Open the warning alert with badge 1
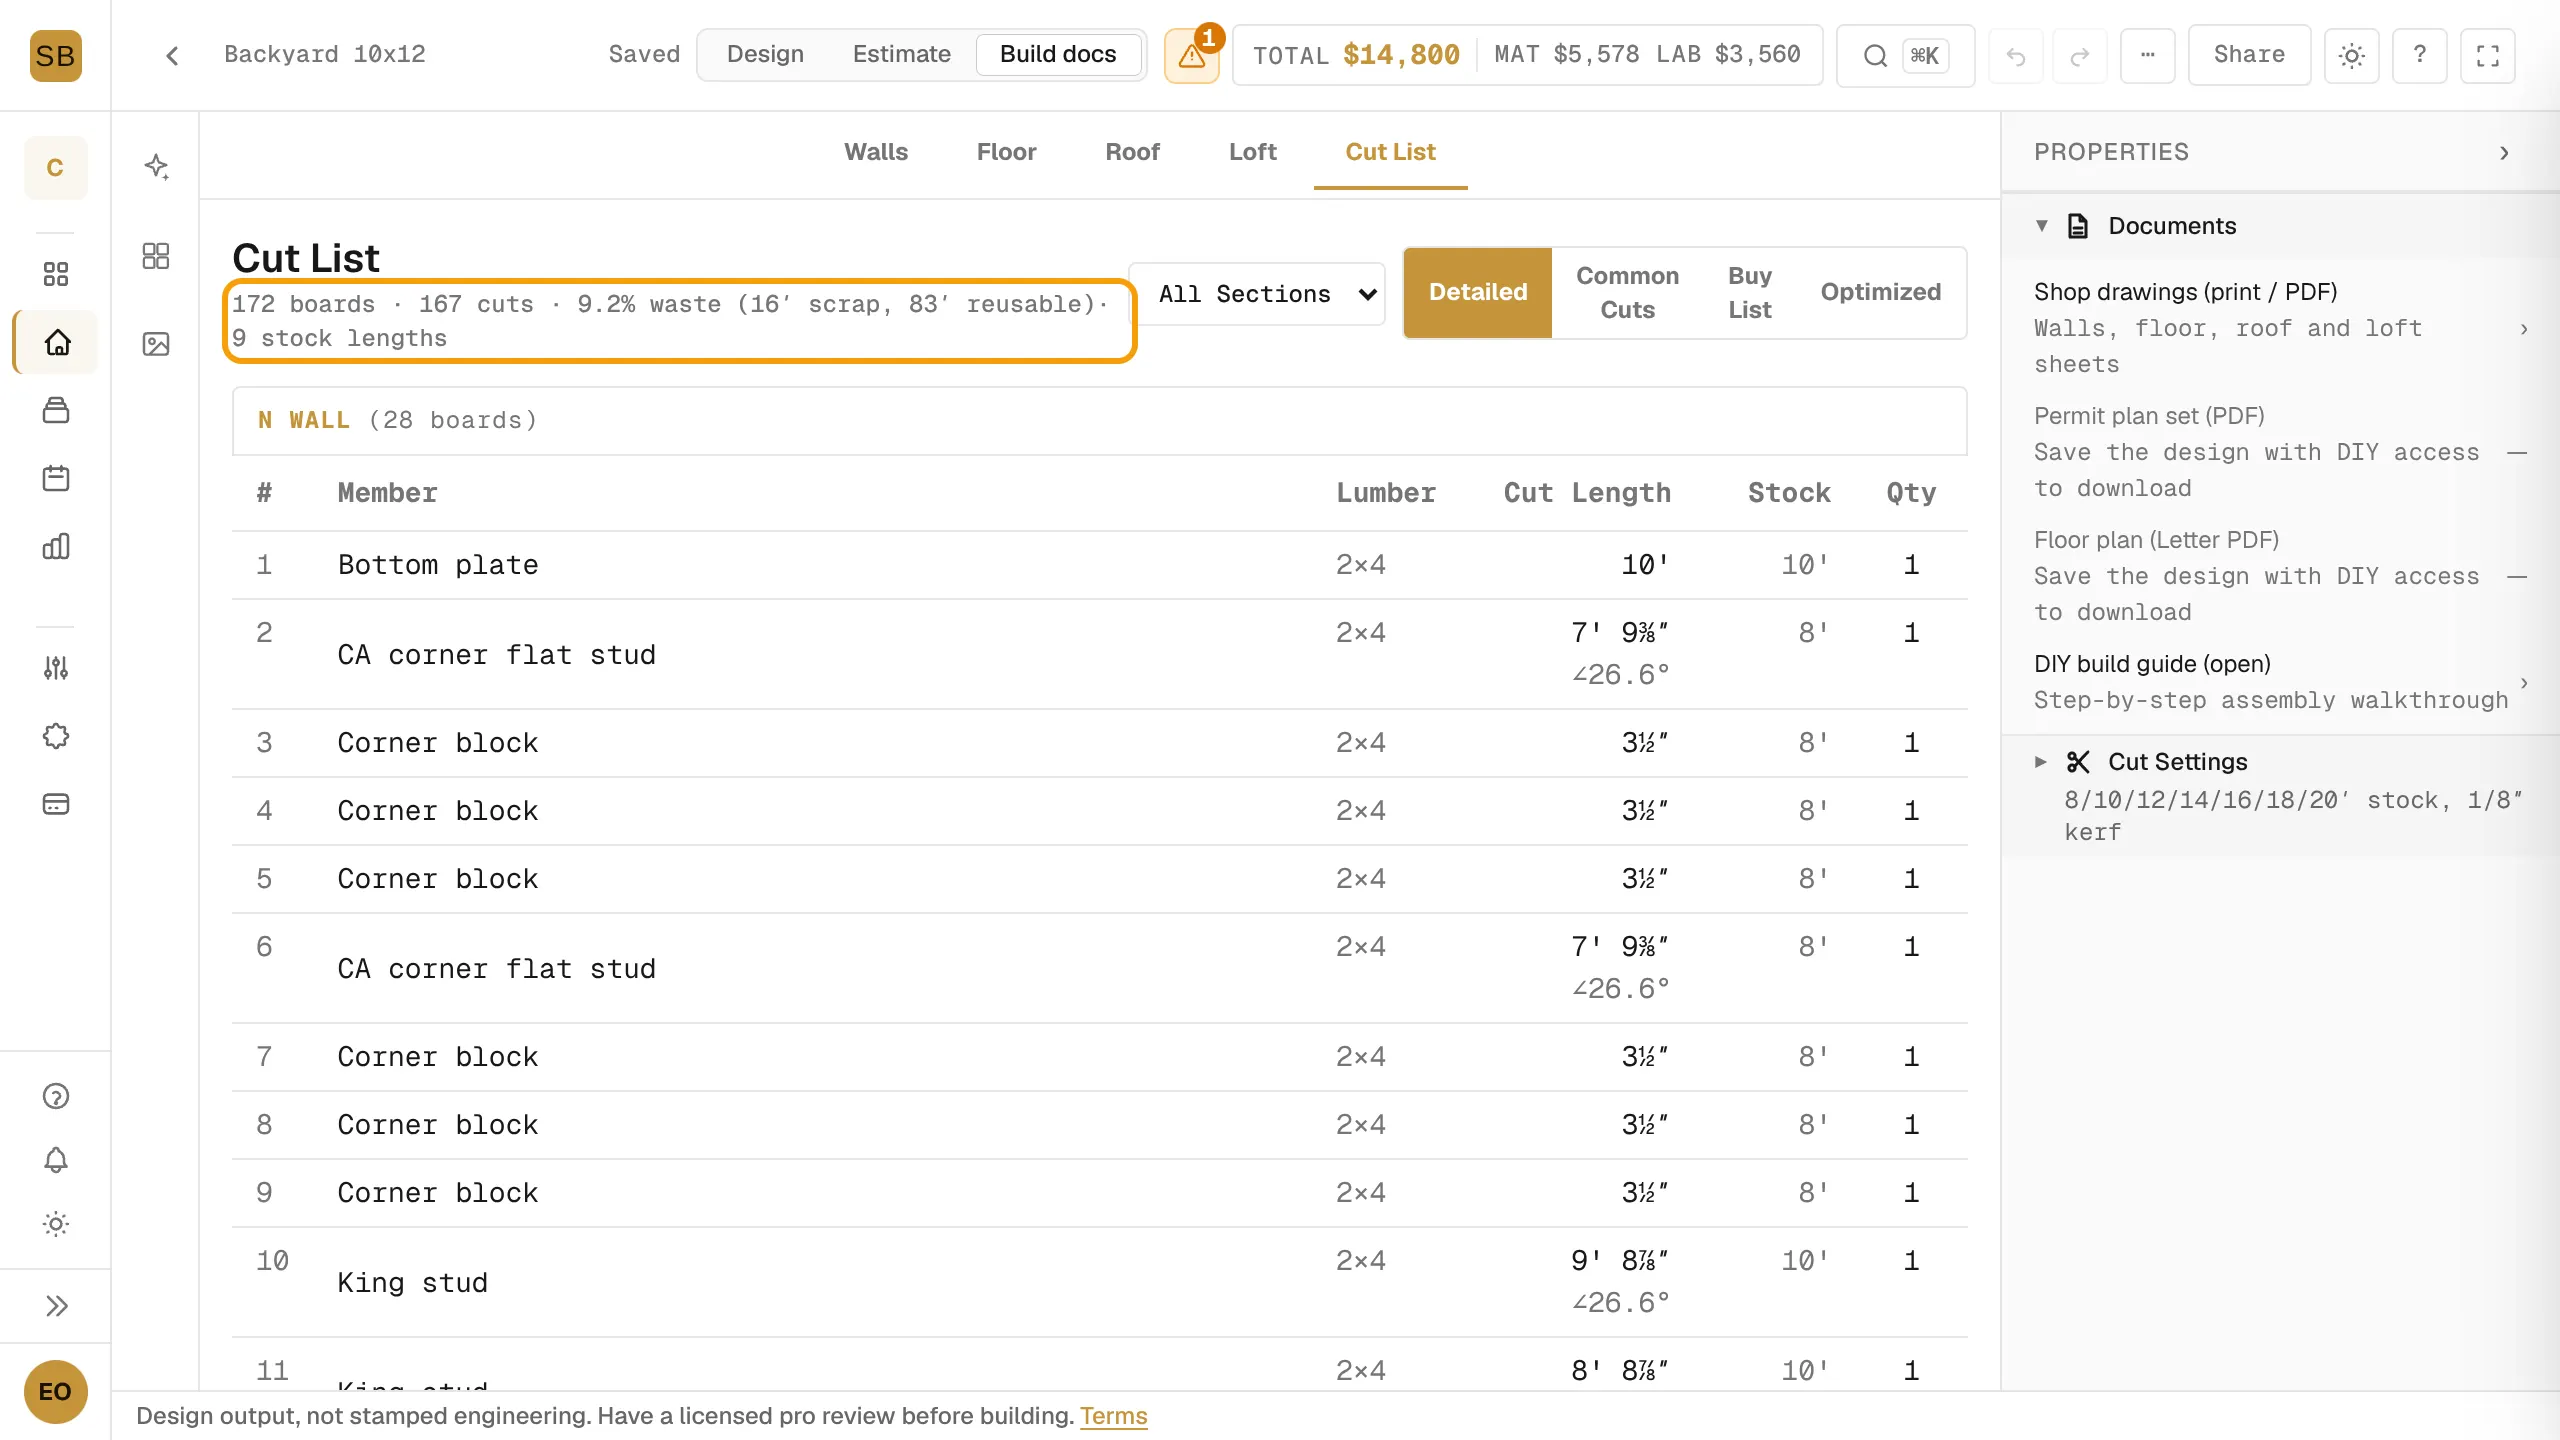The width and height of the screenshot is (2560, 1440). coord(1192,55)
